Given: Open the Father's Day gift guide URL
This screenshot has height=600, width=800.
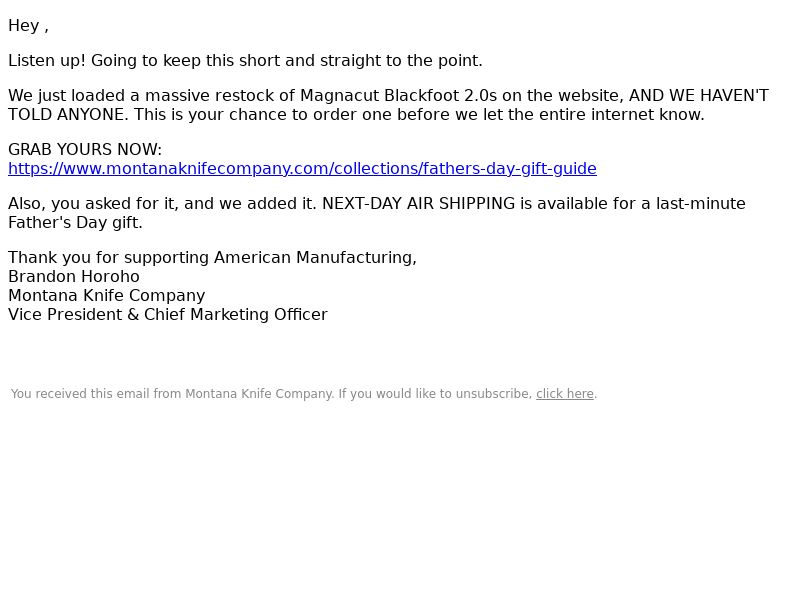Looking at the screenshot, I should click(302, 168).
